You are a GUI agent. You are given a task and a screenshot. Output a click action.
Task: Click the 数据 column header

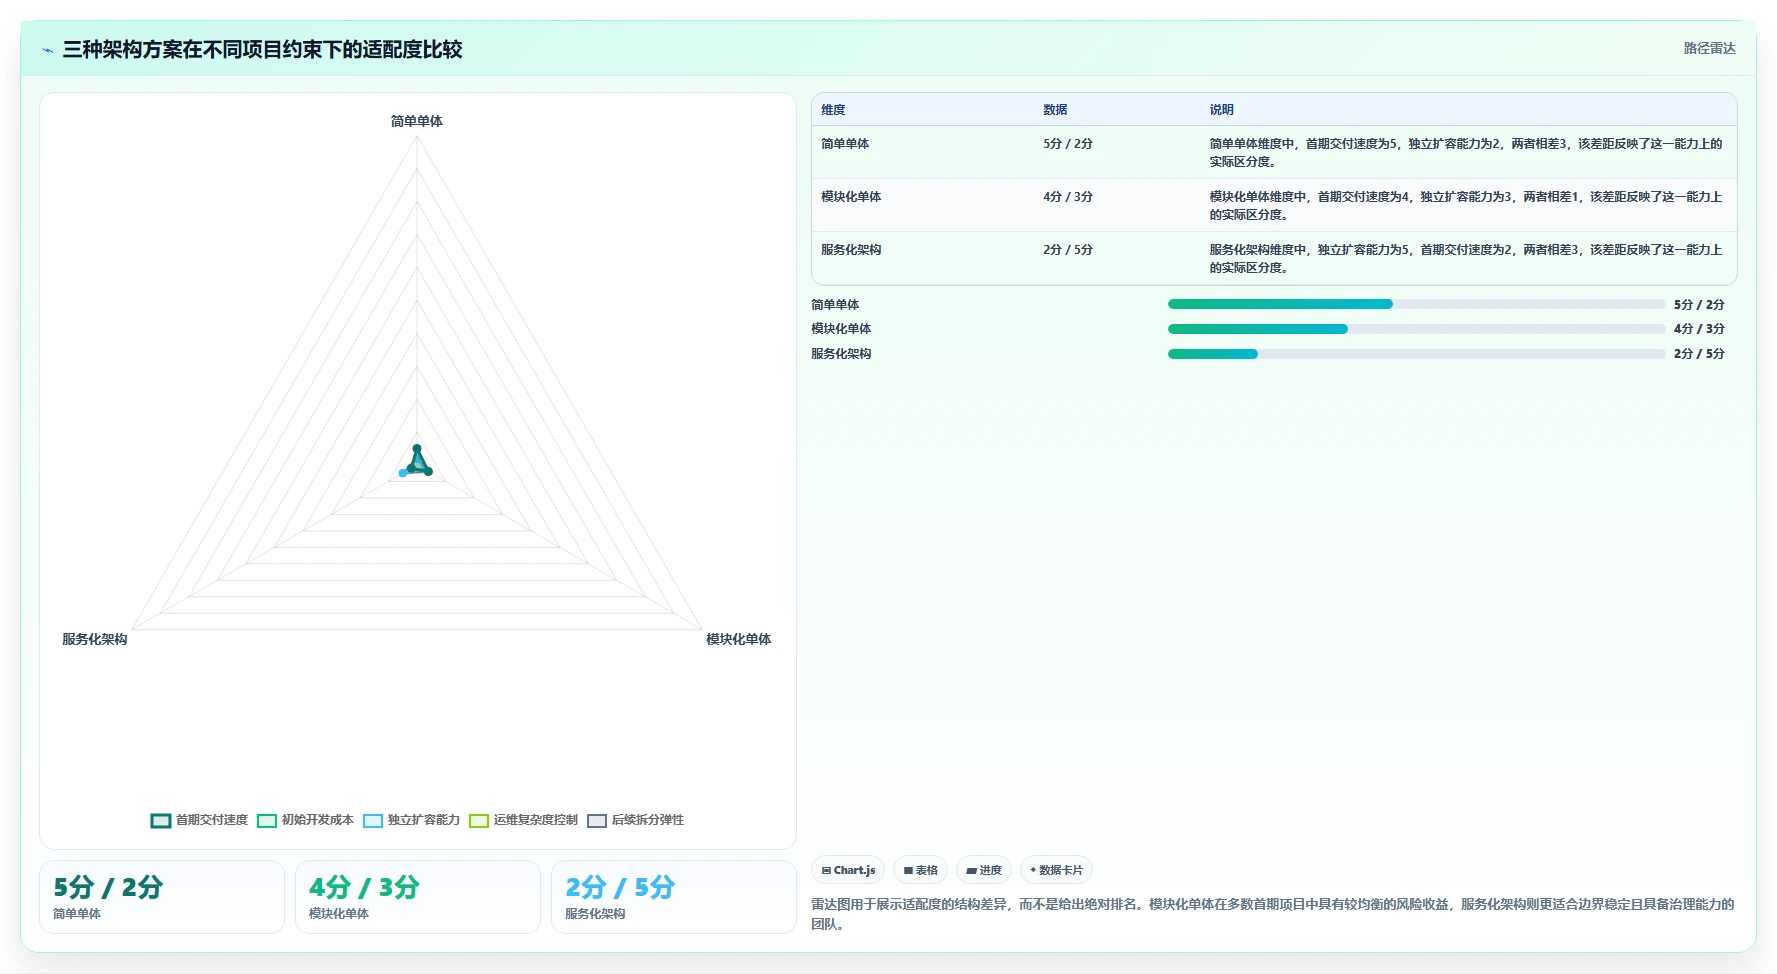click(x=1055, y=110)
